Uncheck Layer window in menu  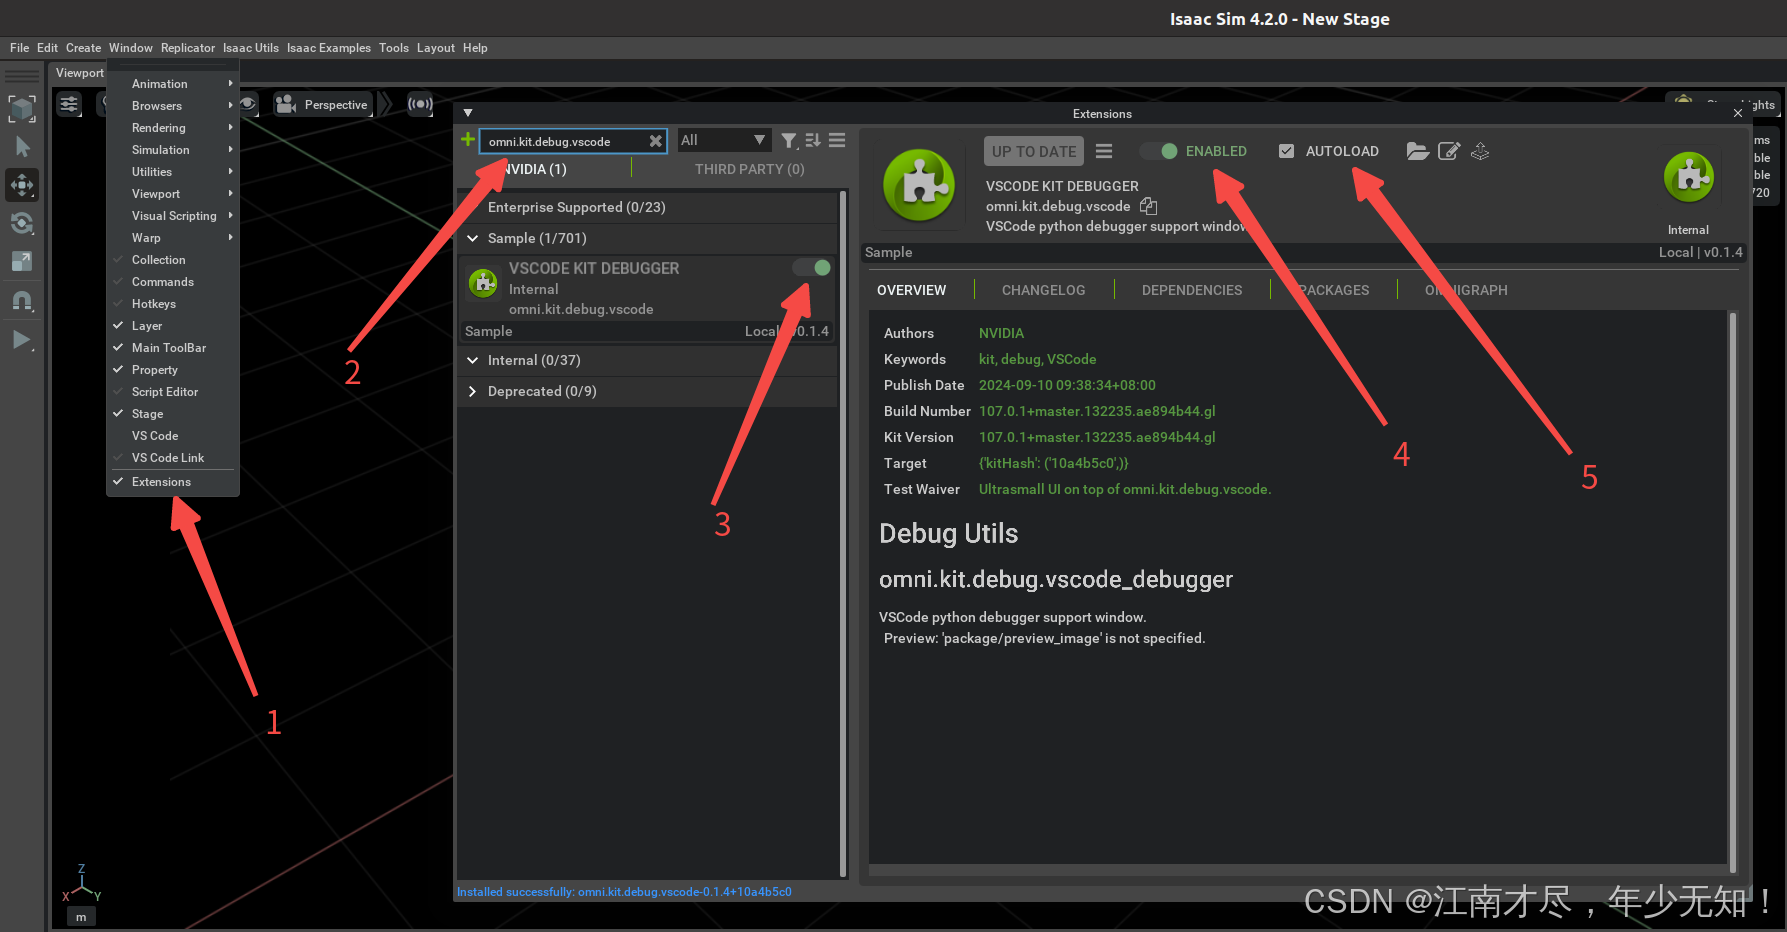pyautogui.click(x=173, y=326)
